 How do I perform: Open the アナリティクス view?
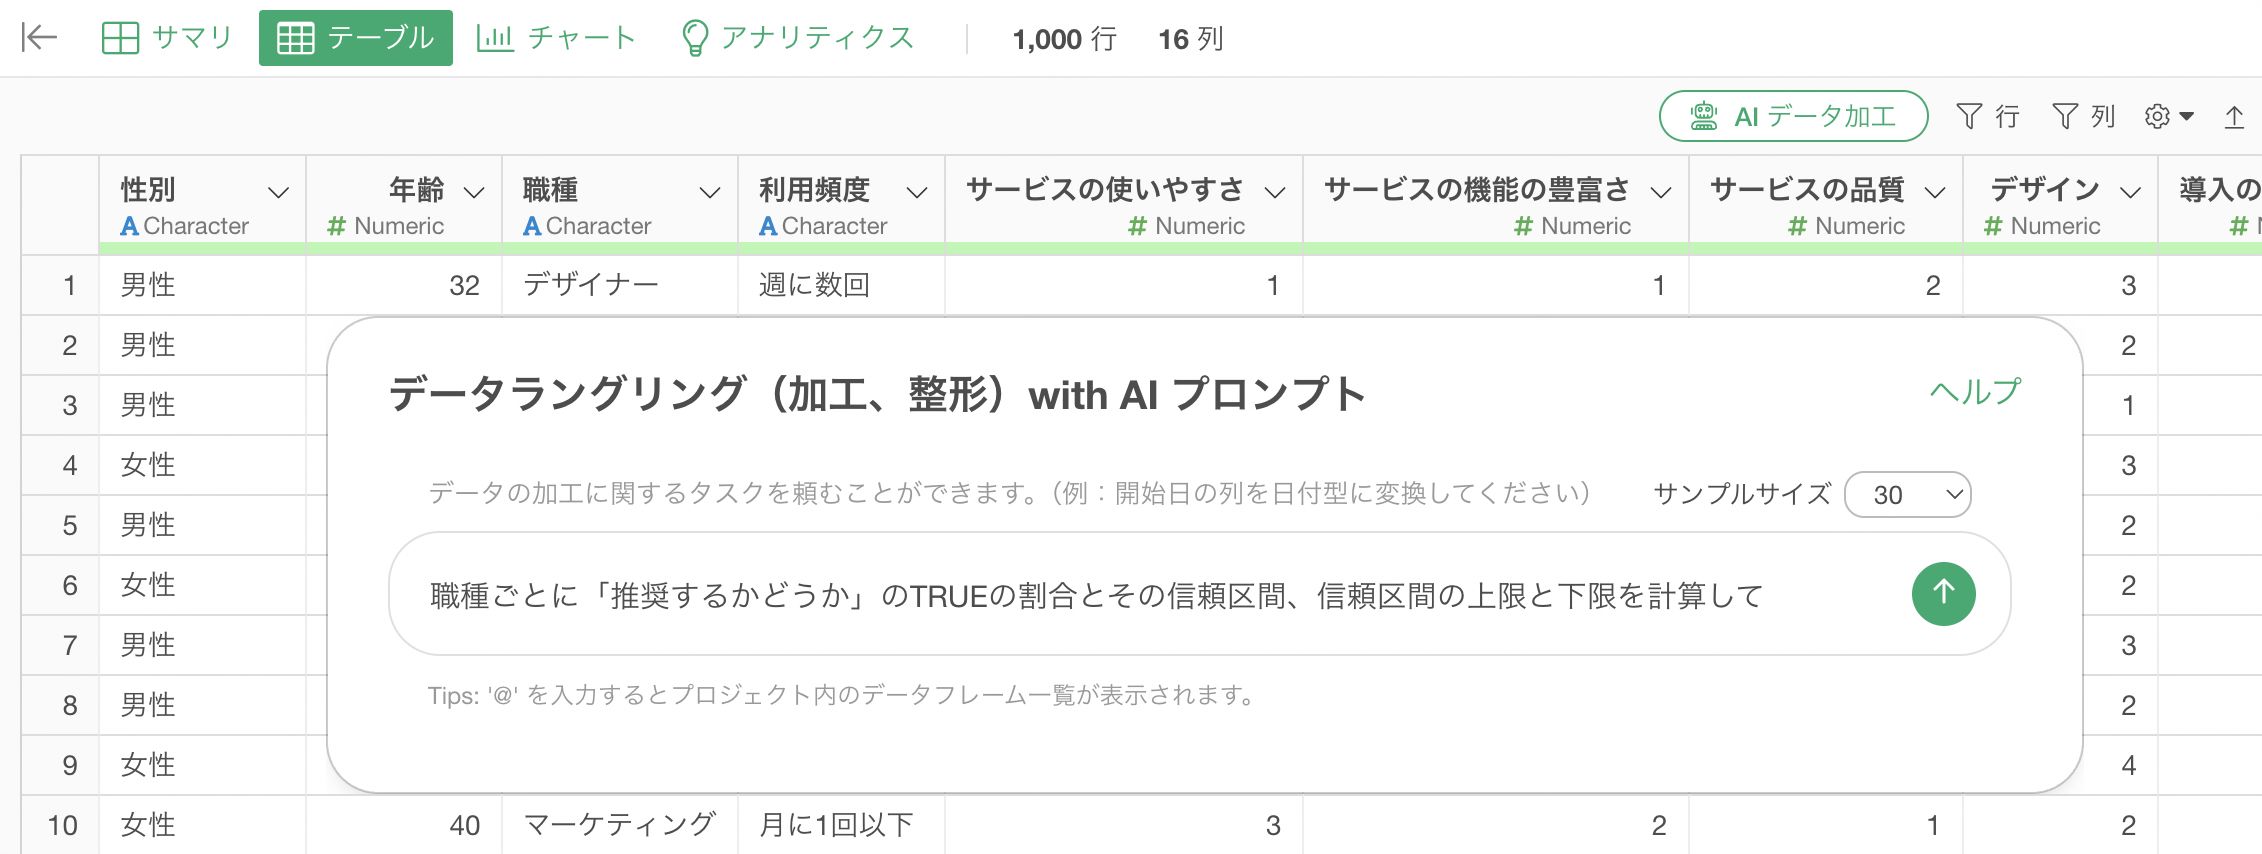pos(797,38)
